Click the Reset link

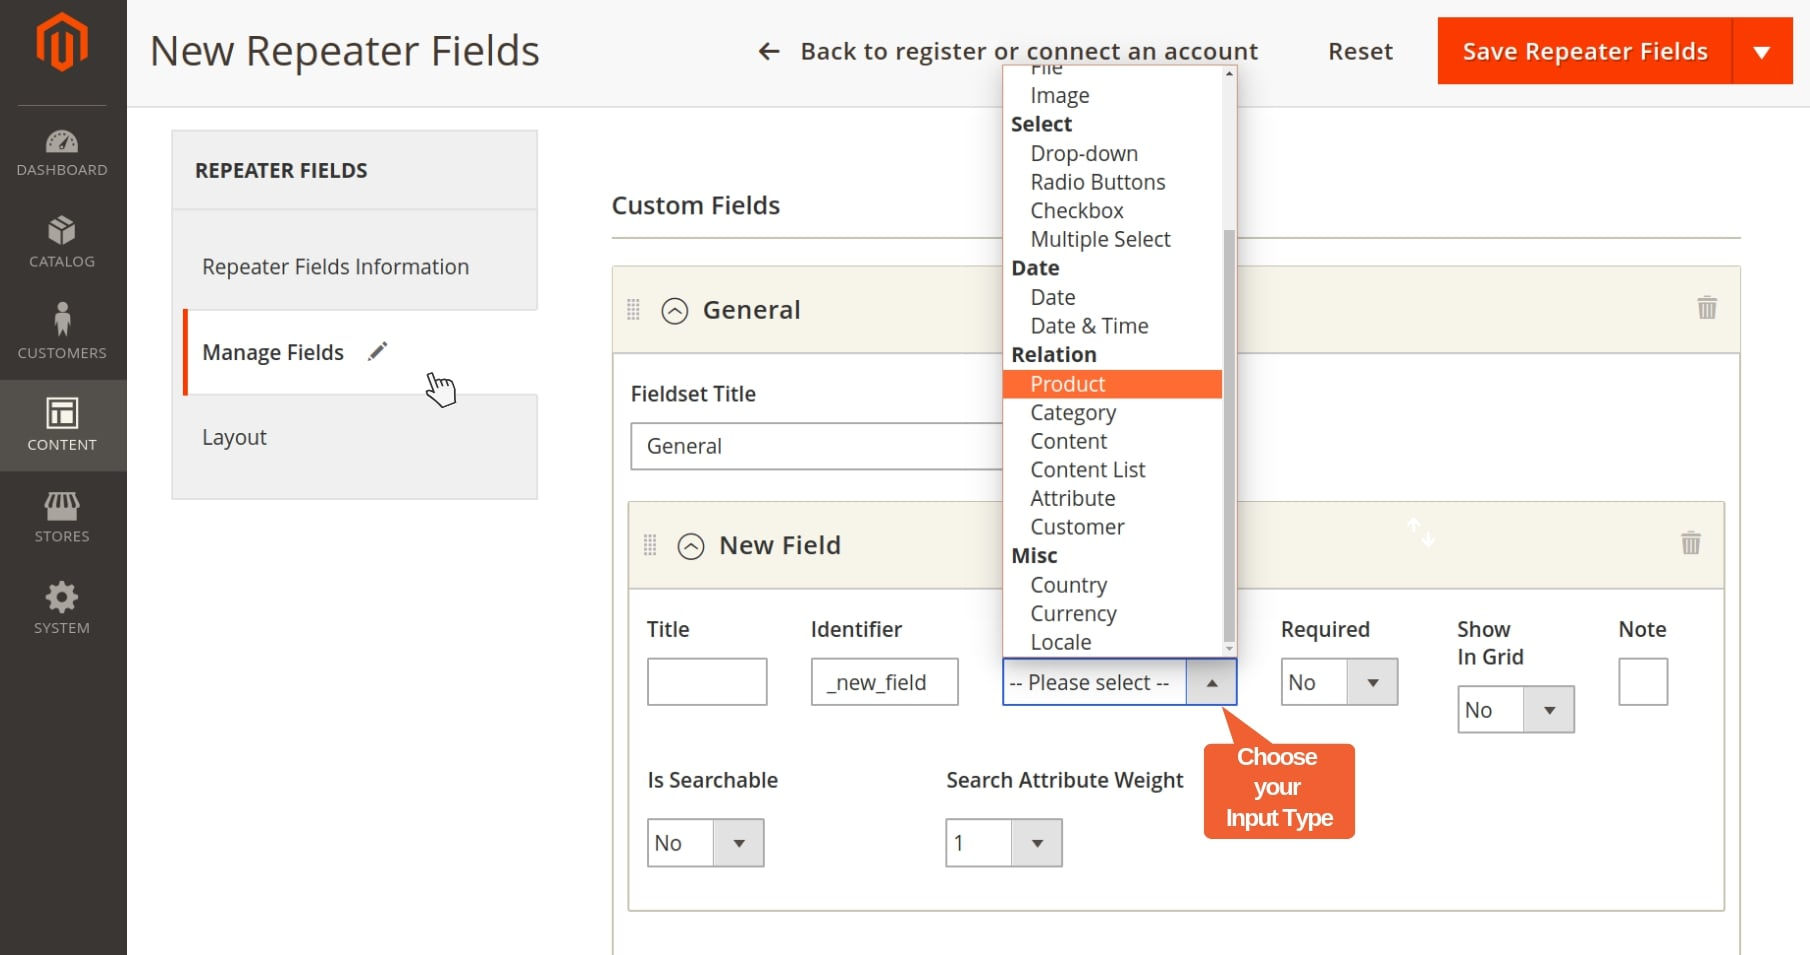pos(1360,51)
